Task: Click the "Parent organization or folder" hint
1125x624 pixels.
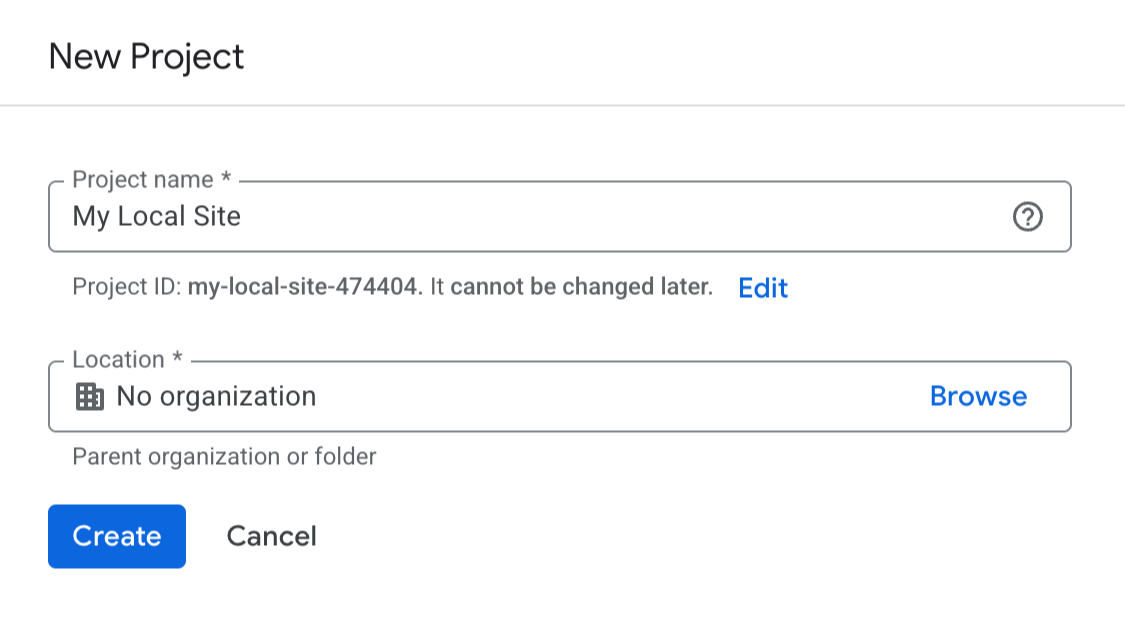Action: click(224, 457)
